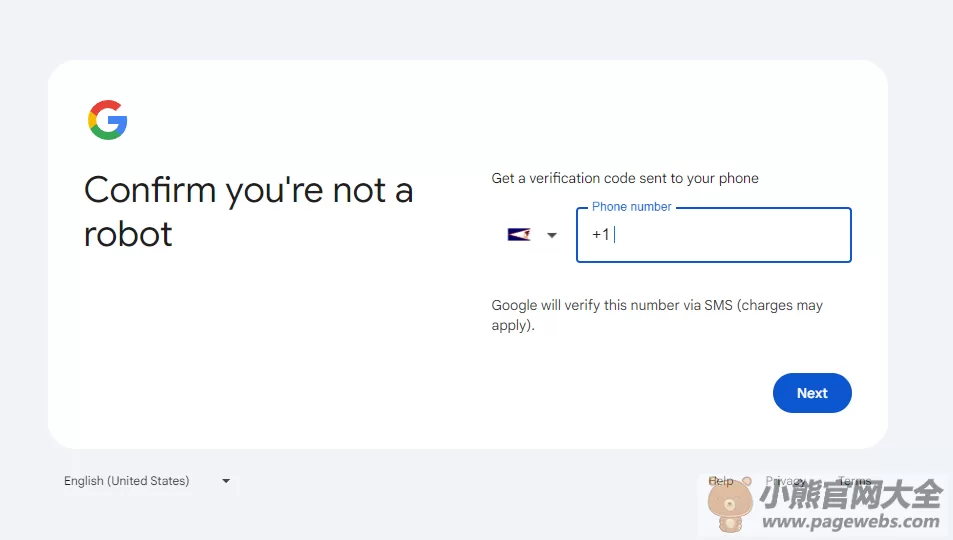
Task: Click the Chinese watermark title text
Action: (x=851, y=494)
